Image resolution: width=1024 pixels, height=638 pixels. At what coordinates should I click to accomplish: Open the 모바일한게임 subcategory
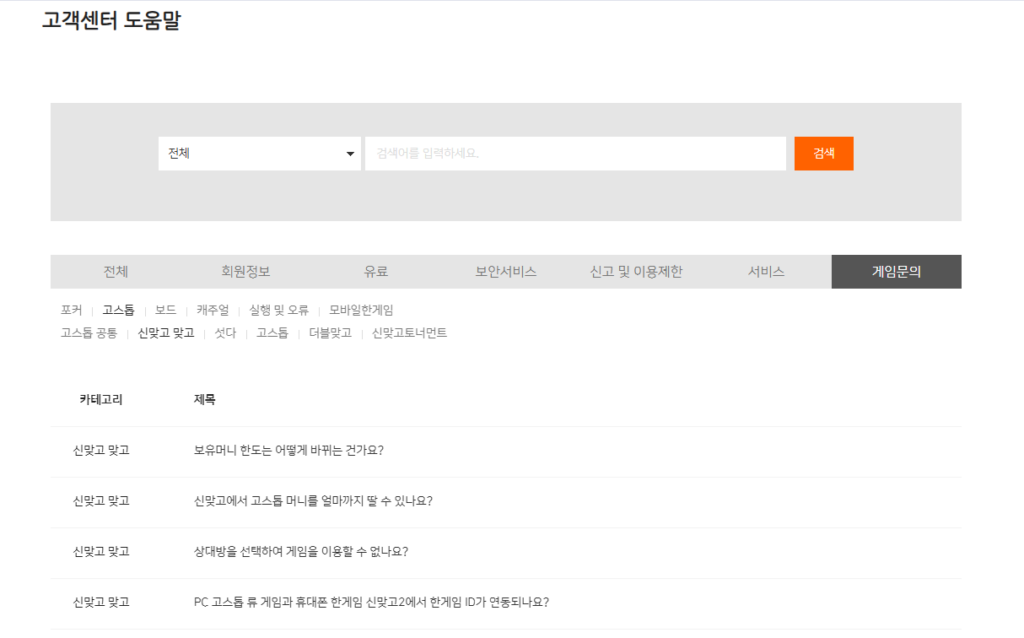click(361, 310)
